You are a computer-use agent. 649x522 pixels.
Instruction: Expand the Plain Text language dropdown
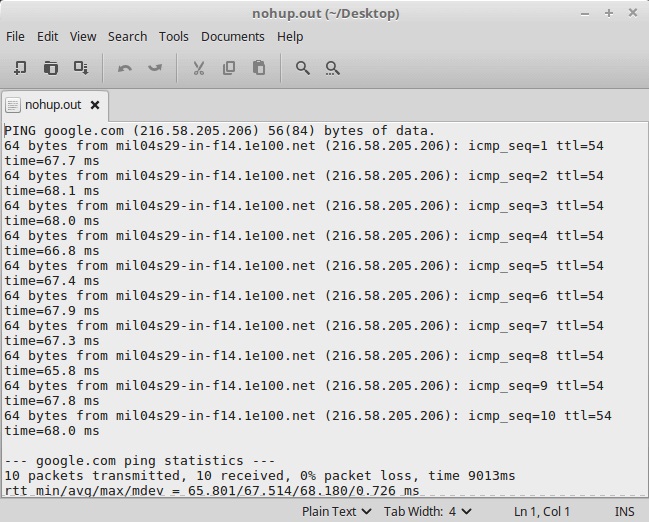pos(336,511)
